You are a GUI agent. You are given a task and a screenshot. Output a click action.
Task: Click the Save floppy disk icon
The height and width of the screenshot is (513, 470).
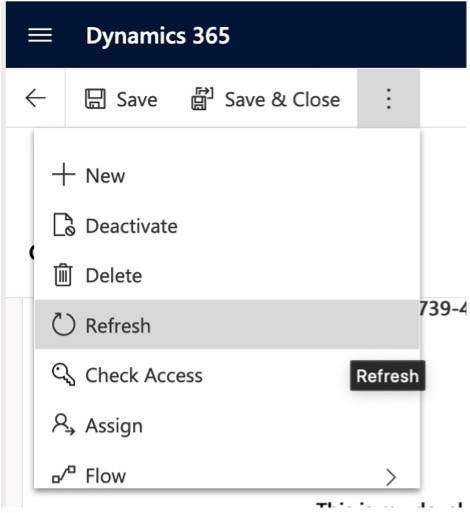click(95, 99)
